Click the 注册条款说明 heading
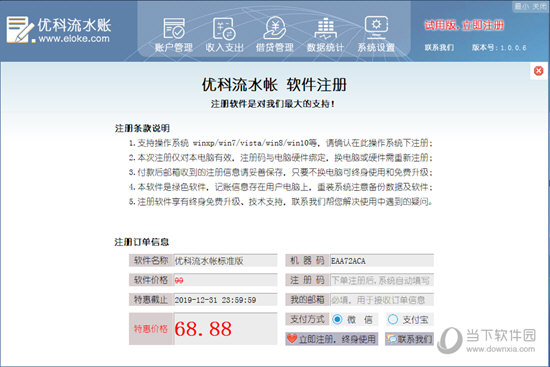The width and height of the screenshot is (550, 367). click(142, 128)
